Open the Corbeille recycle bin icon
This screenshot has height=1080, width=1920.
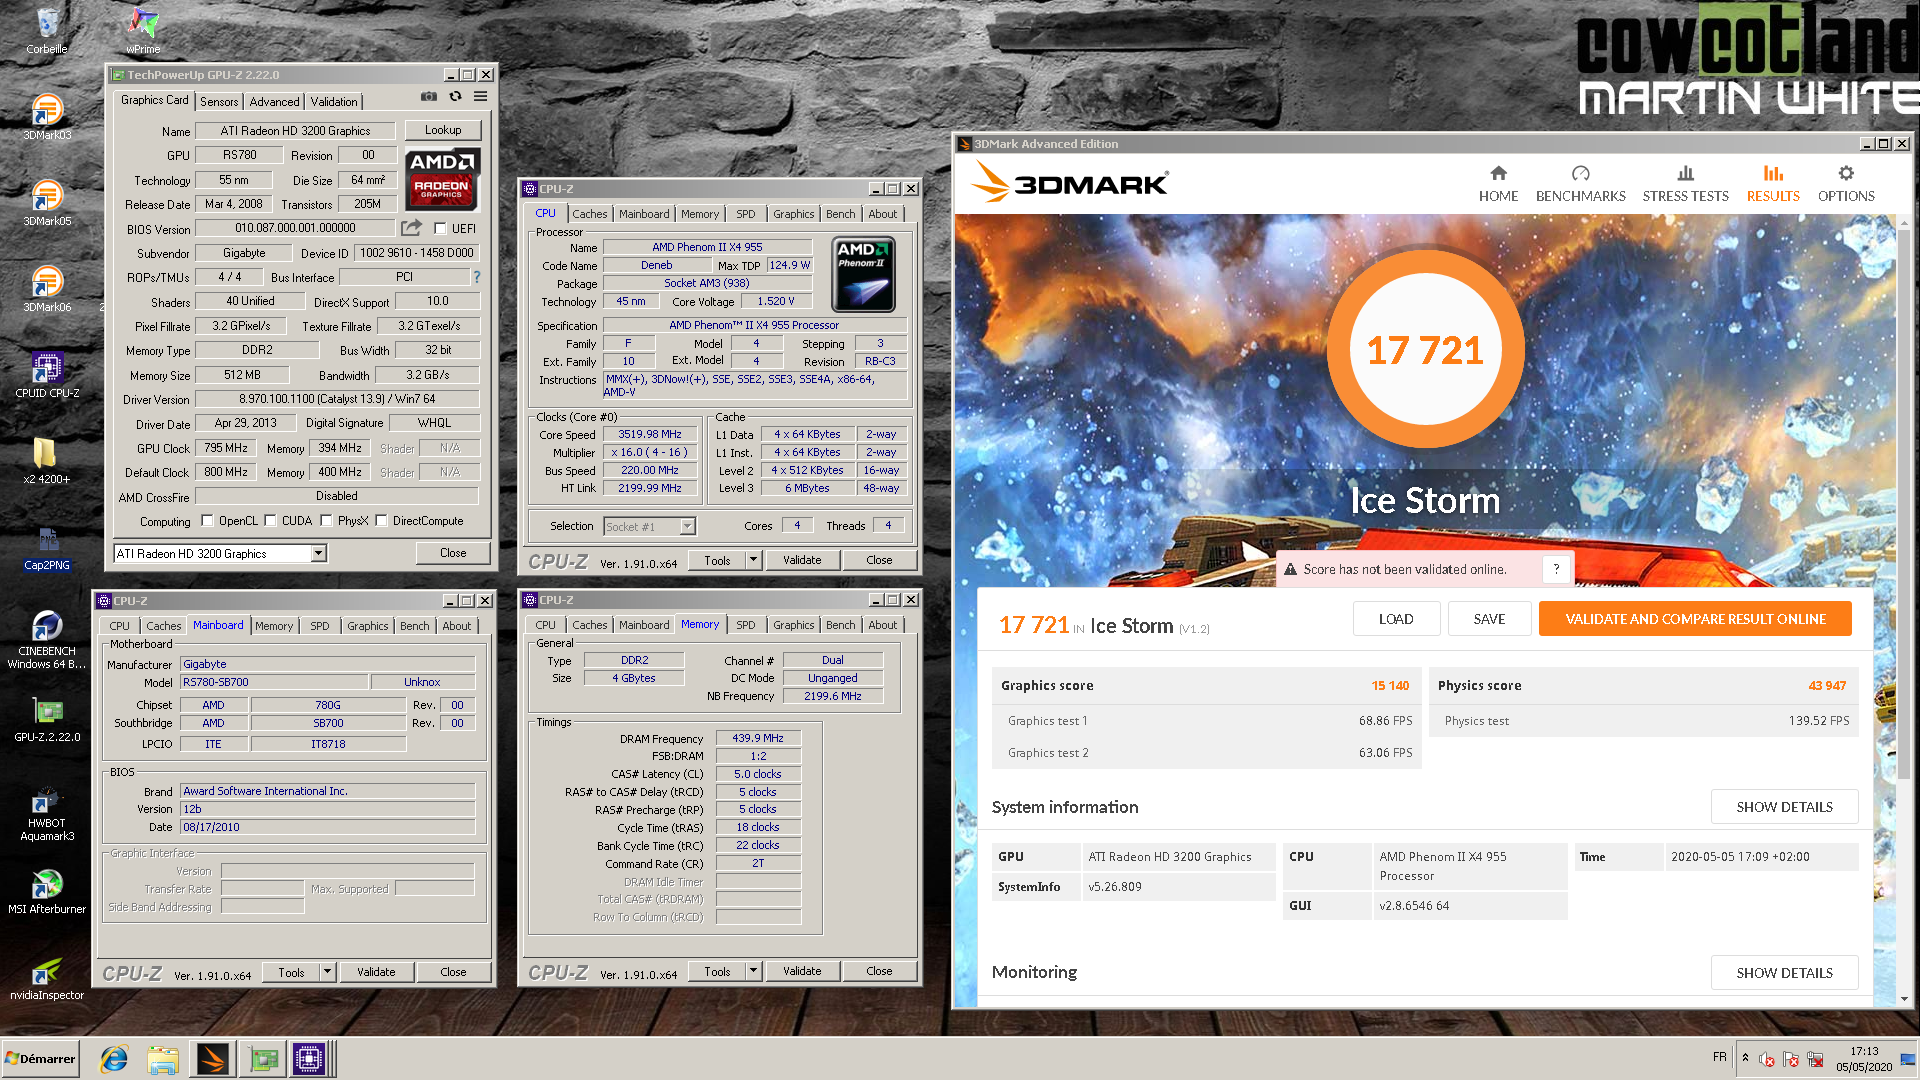[x=47, y=30]
